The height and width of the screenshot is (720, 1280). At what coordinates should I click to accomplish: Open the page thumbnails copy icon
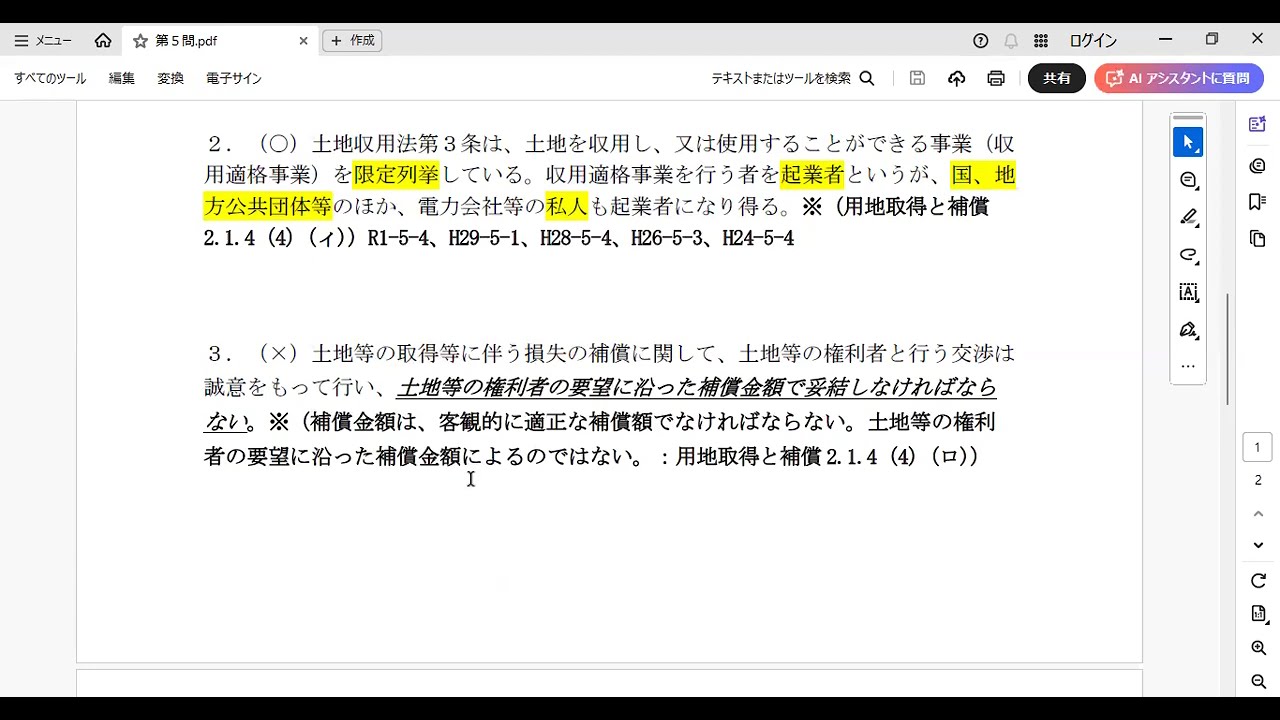click(x=1258, y=239)
